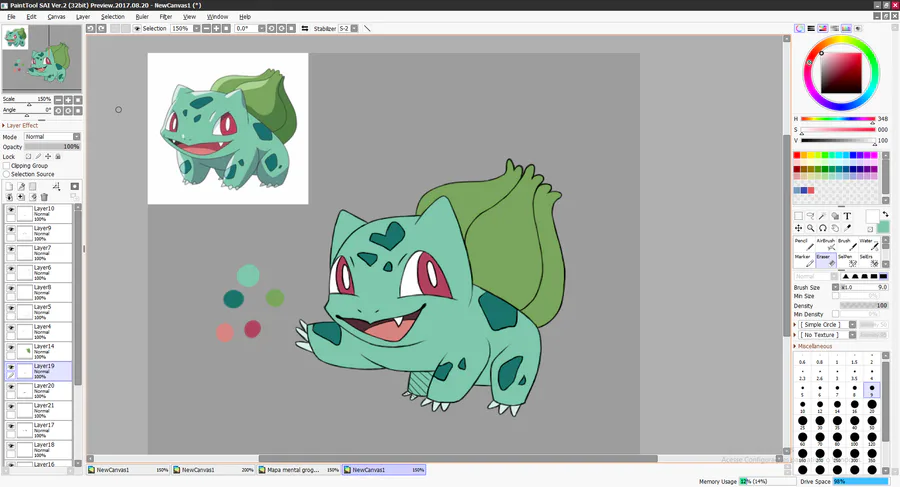
Task: Choose the Brush tool
Action: [847, 244]
